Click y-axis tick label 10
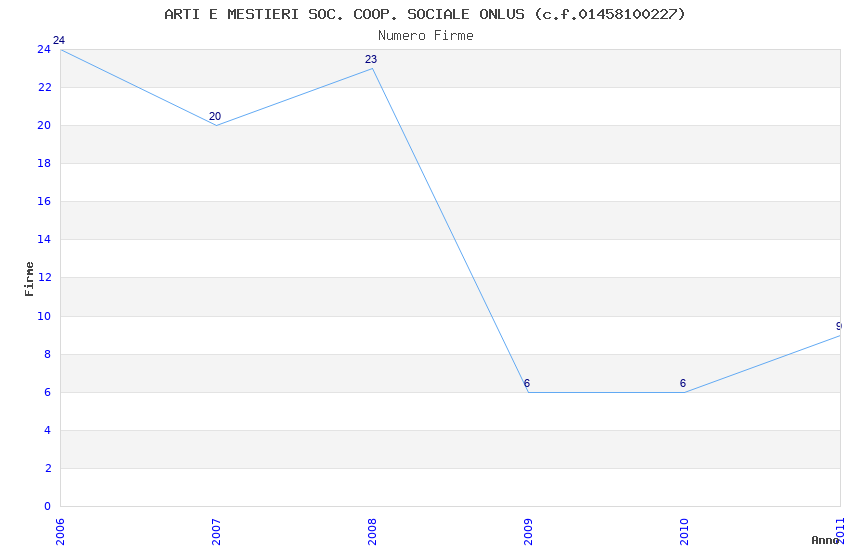 44,316
